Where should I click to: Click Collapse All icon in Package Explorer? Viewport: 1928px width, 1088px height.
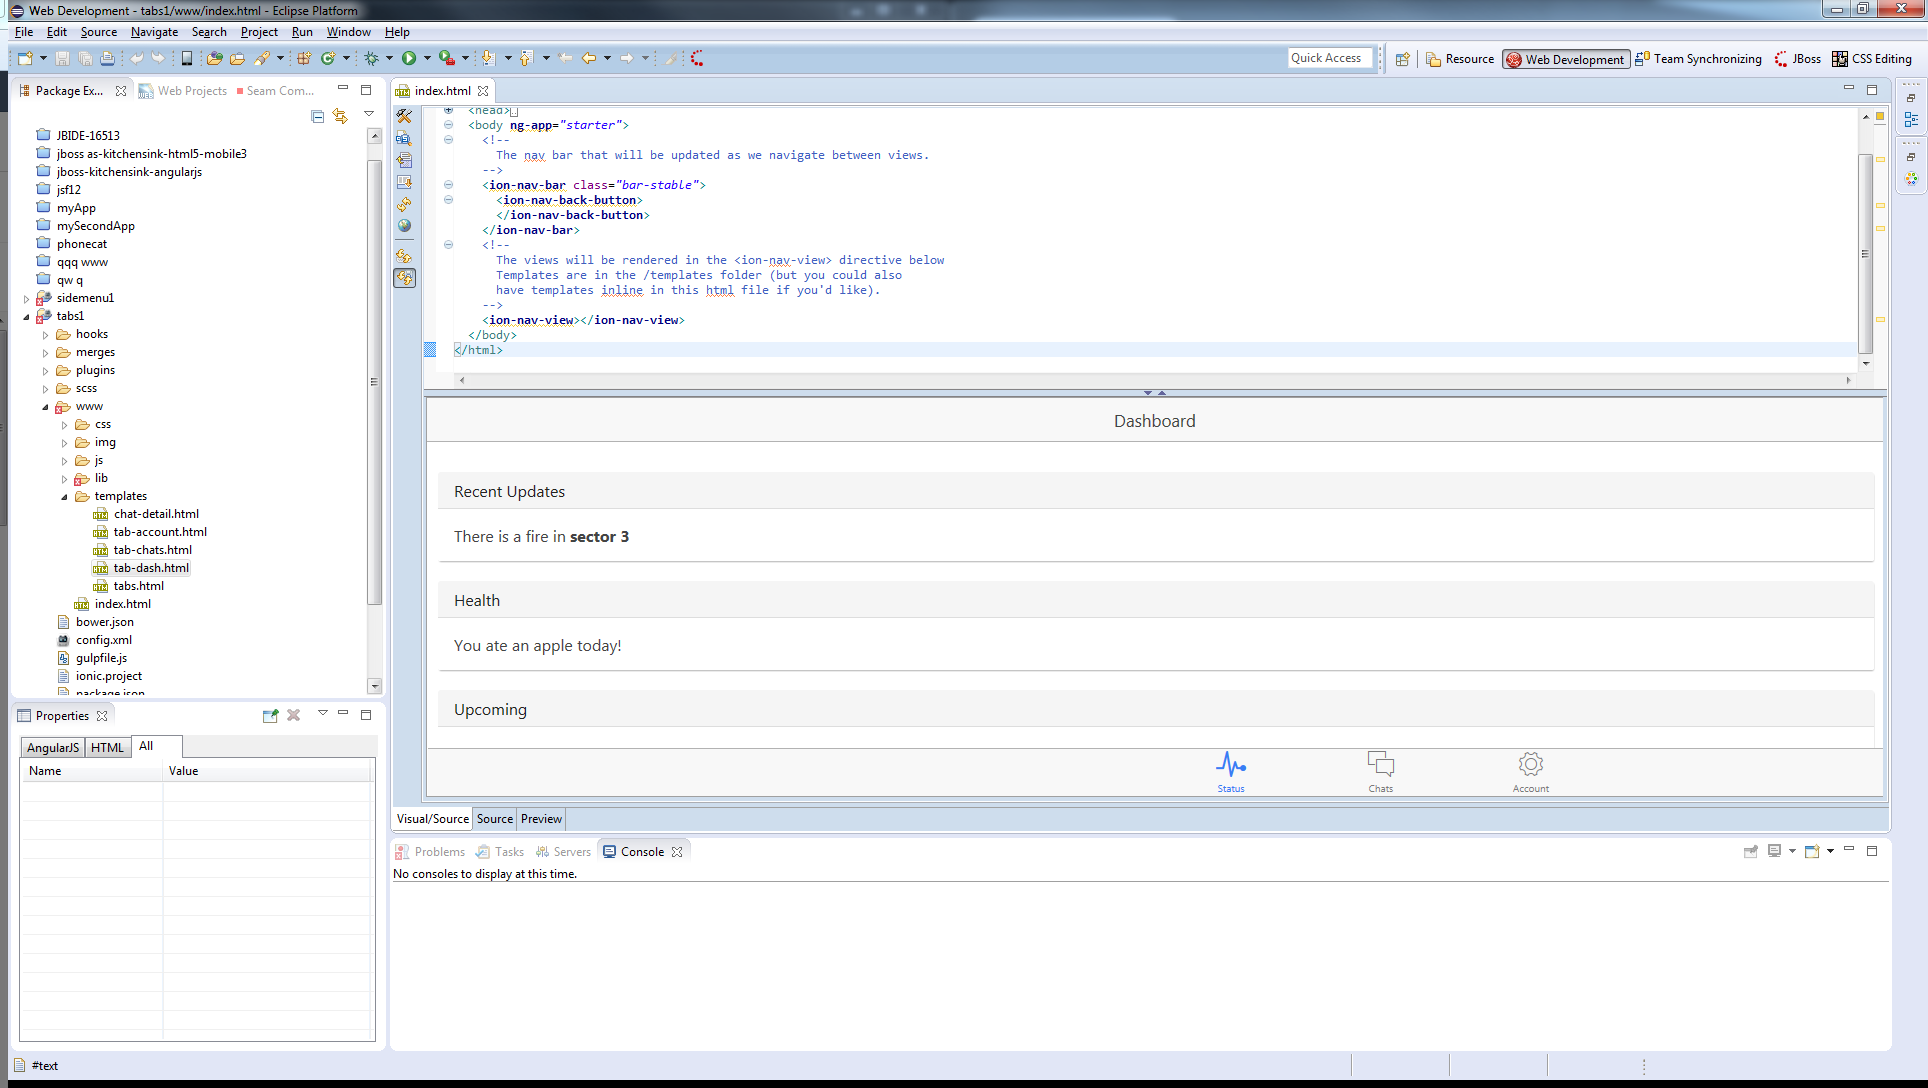[x=317, y=117]
